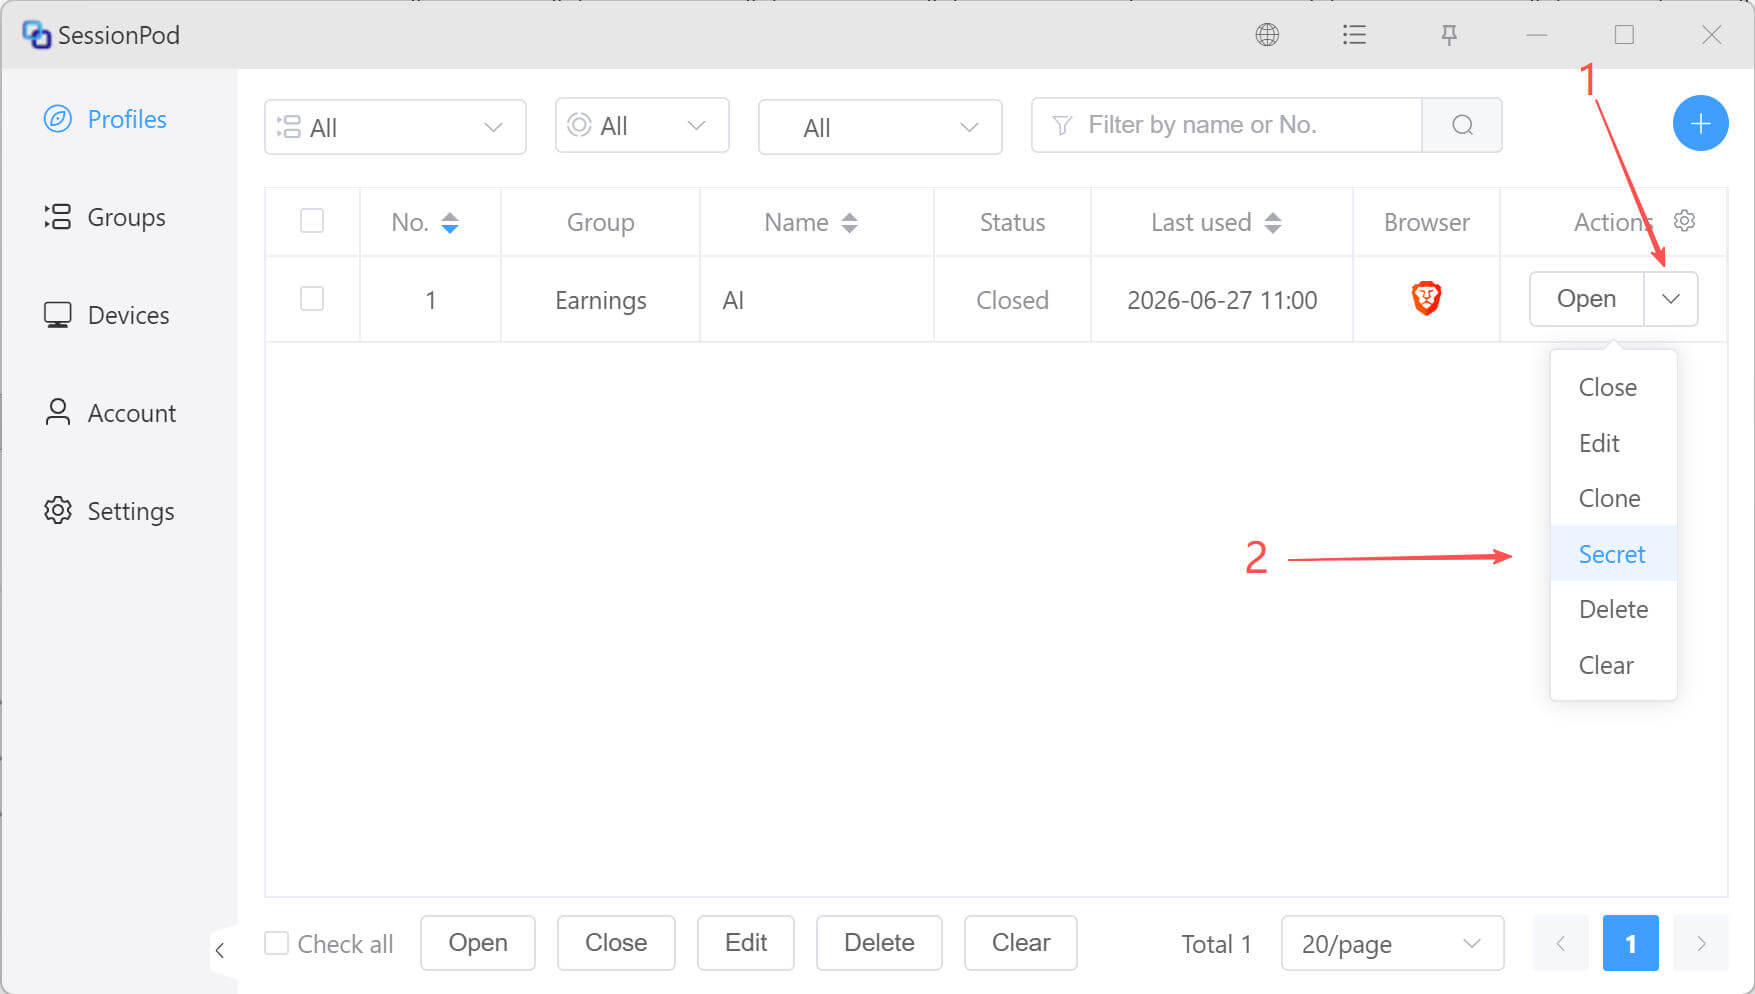Open Devices in the sidebar
Image resolution: width=1755 pixels, height=994 pixels.
coord(106,315)
